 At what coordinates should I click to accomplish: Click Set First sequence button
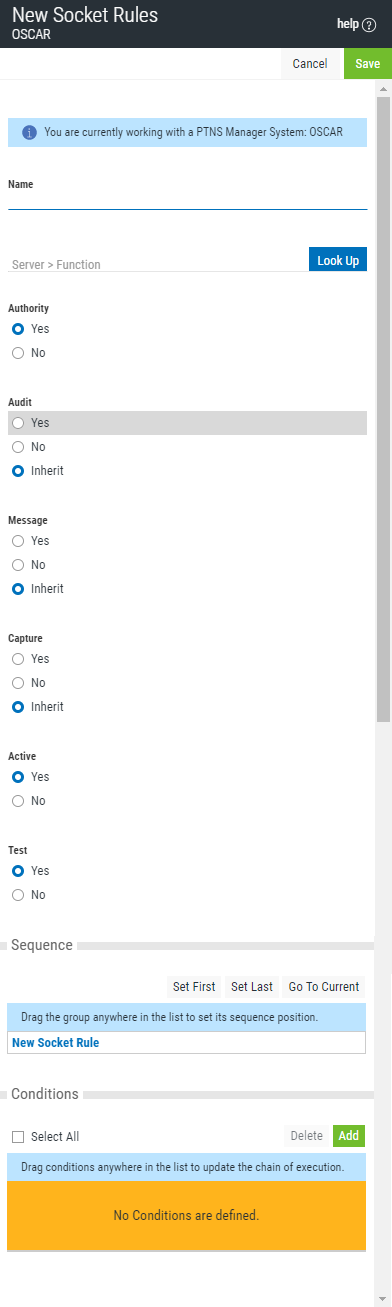pos(194,987)
